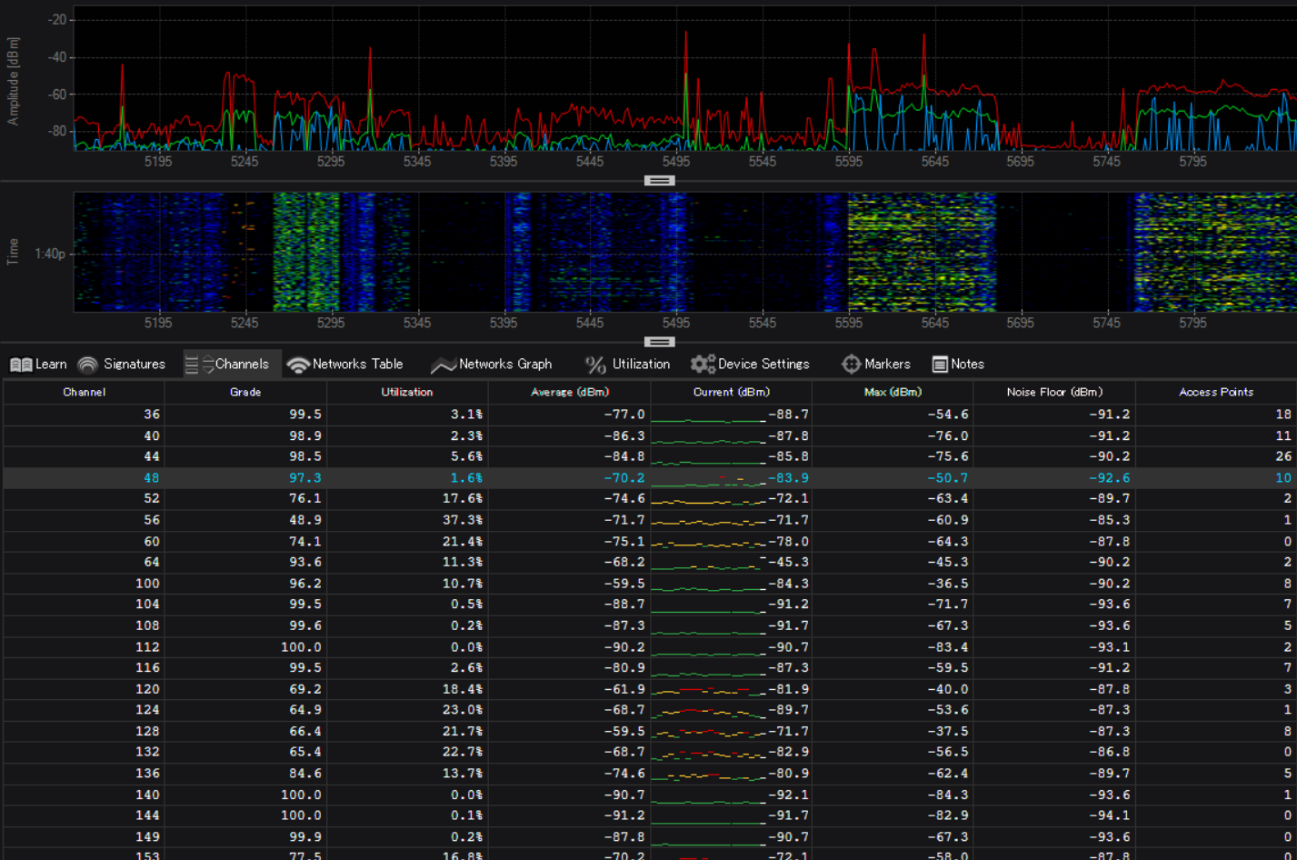Sort by Noise Floor (dBm) column header
The image size is (1297, 860).
1054,392
